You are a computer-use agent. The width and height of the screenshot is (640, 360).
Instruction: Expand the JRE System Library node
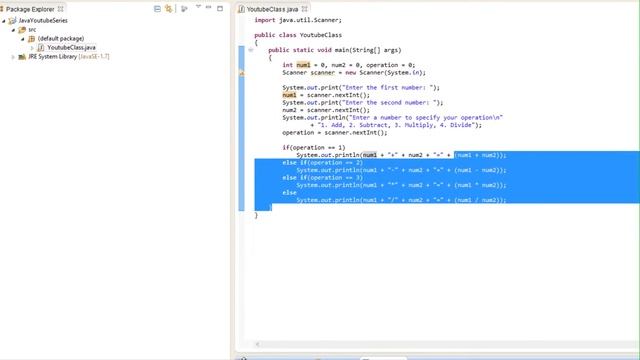coord(13,57)
